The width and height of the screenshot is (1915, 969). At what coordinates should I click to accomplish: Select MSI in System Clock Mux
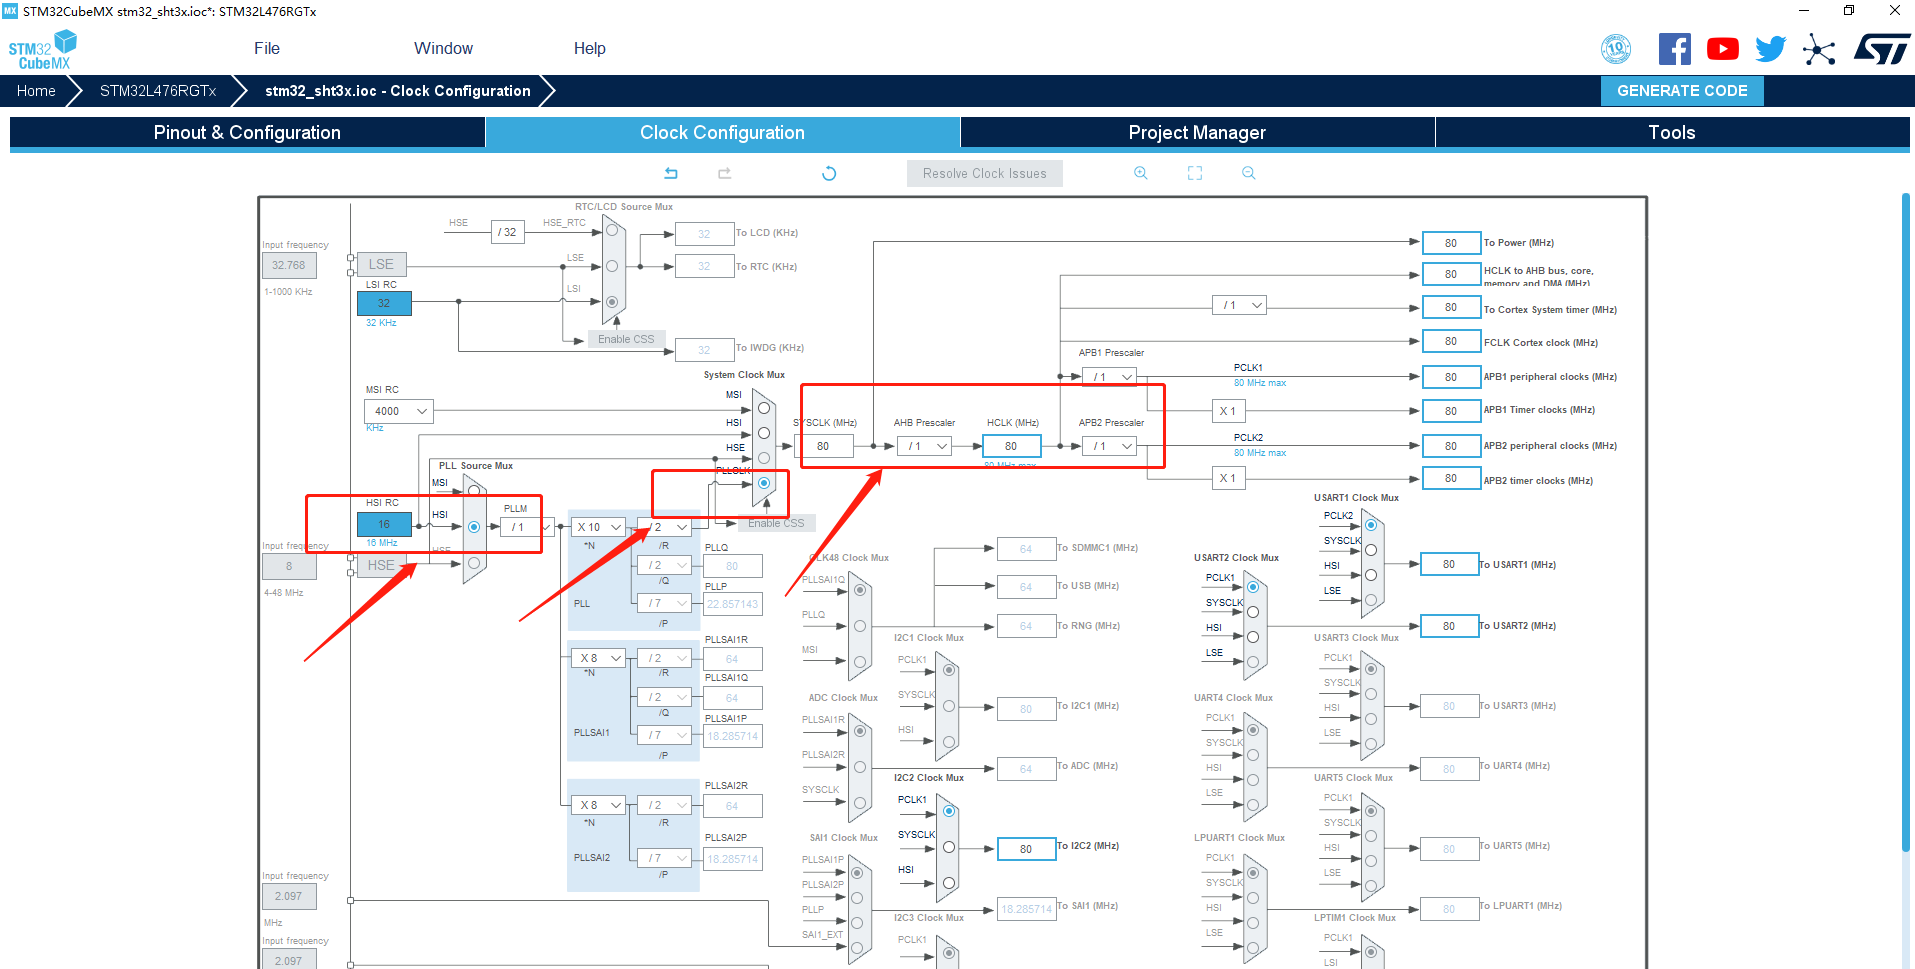tap(764, 408)
